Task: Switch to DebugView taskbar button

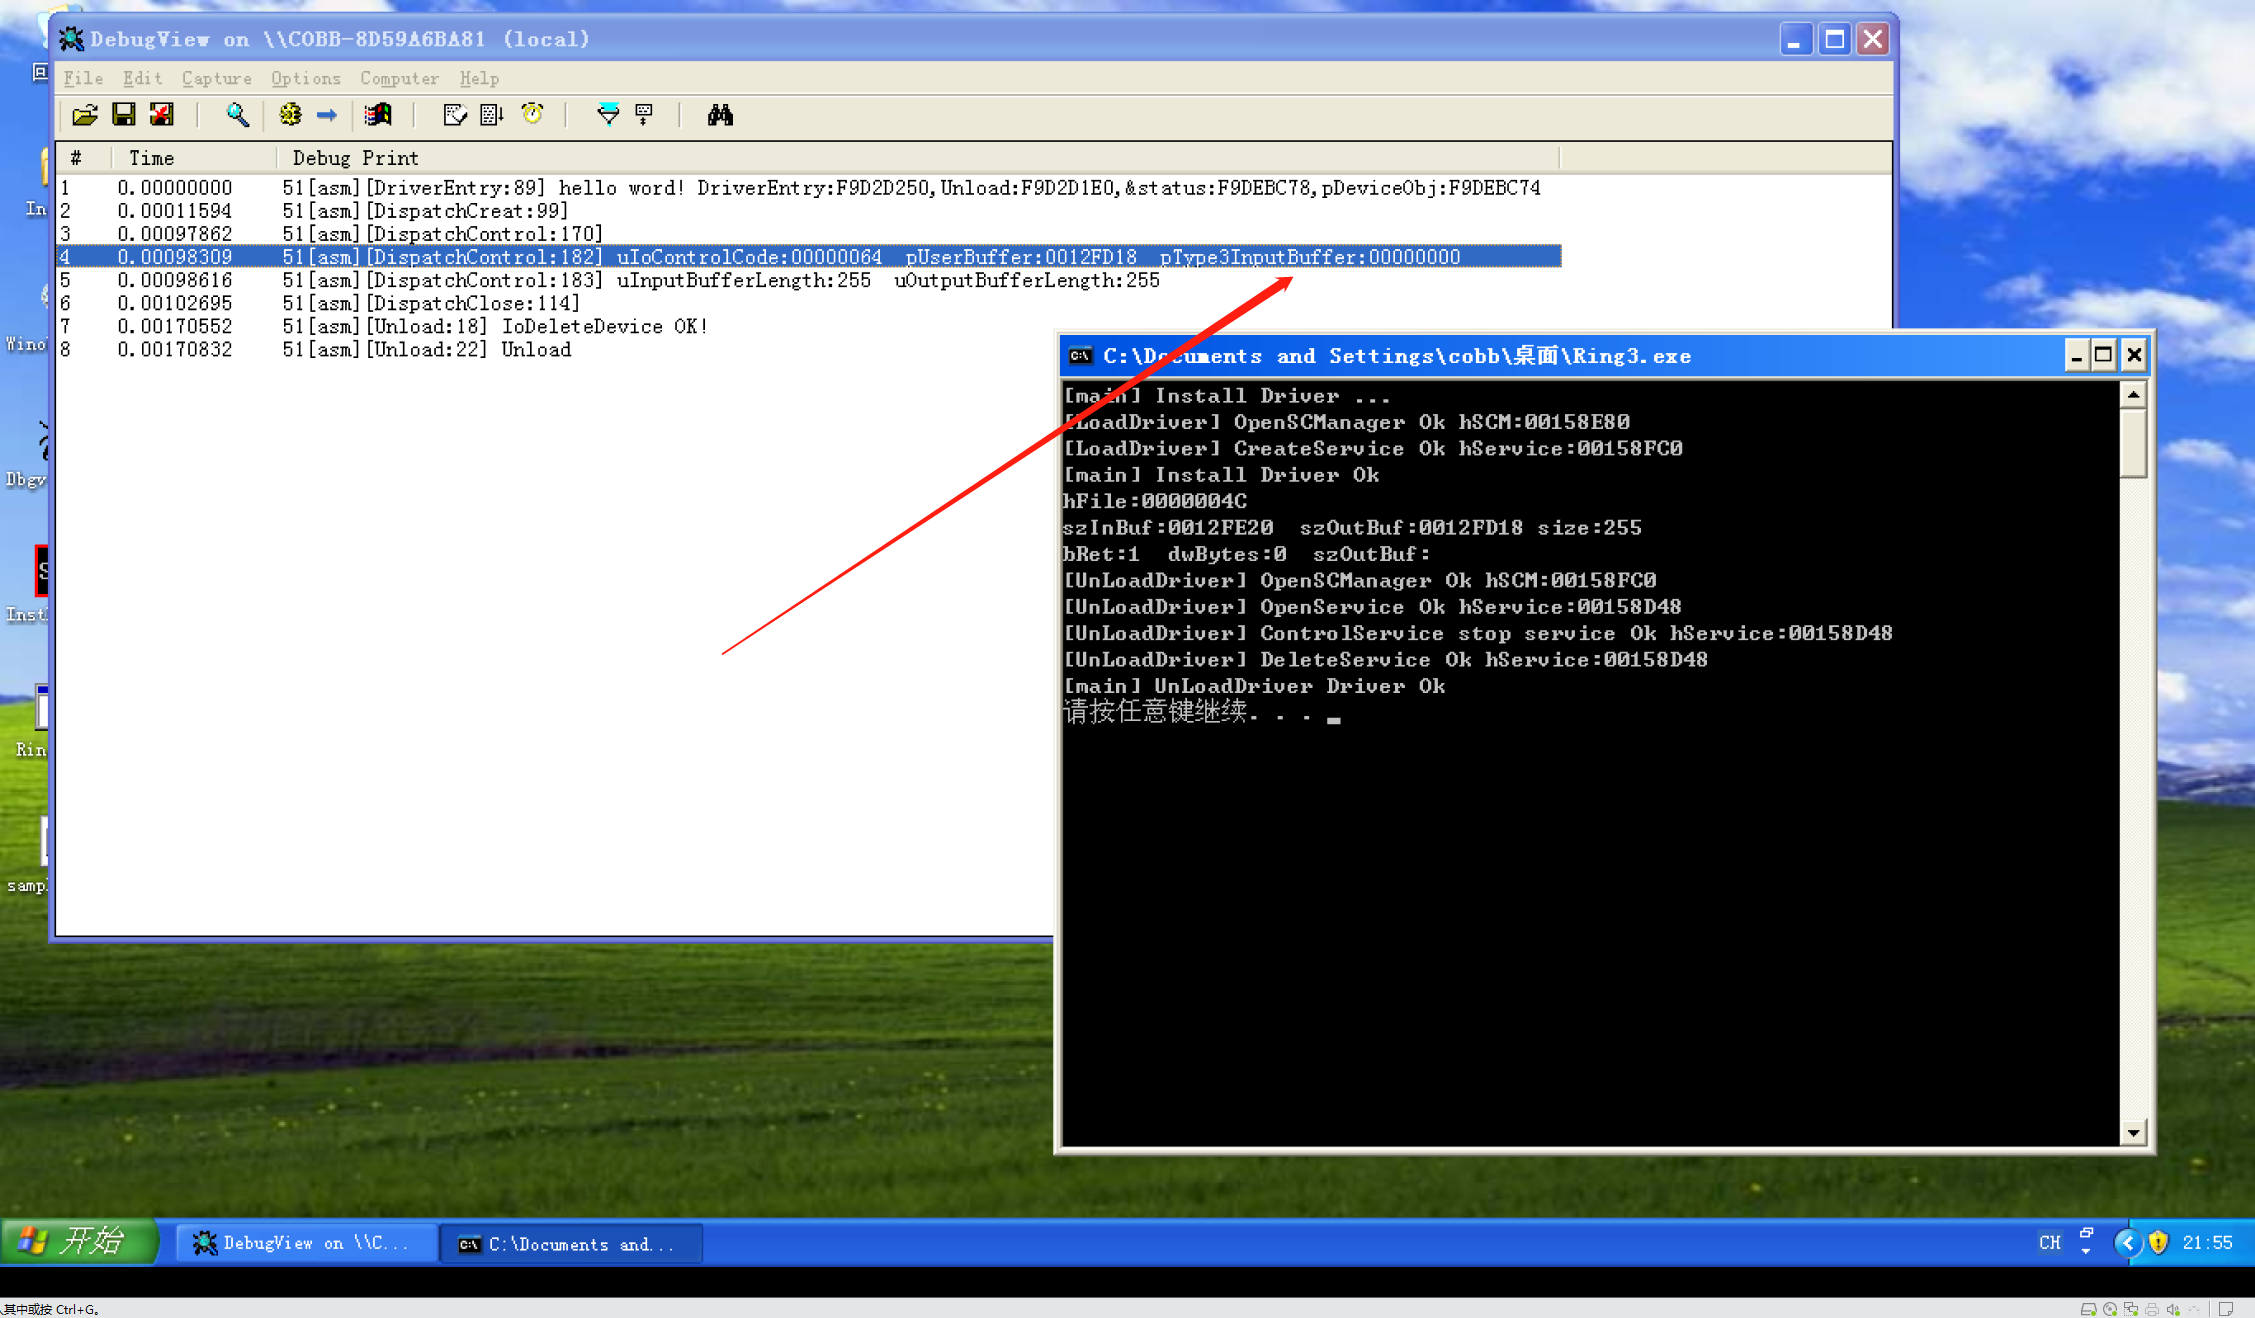Action: 305,1243
